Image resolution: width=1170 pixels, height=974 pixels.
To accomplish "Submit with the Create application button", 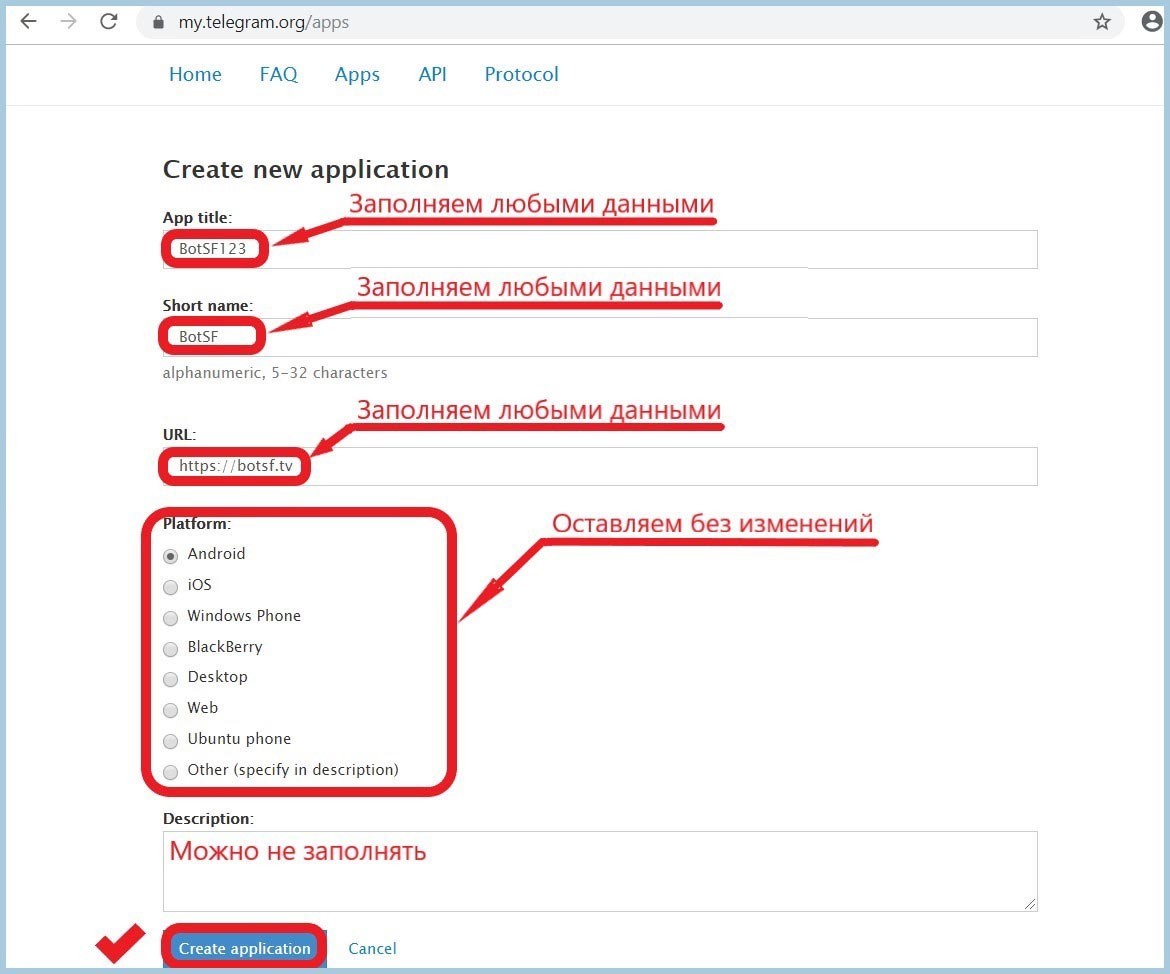I will click(245, 948).
